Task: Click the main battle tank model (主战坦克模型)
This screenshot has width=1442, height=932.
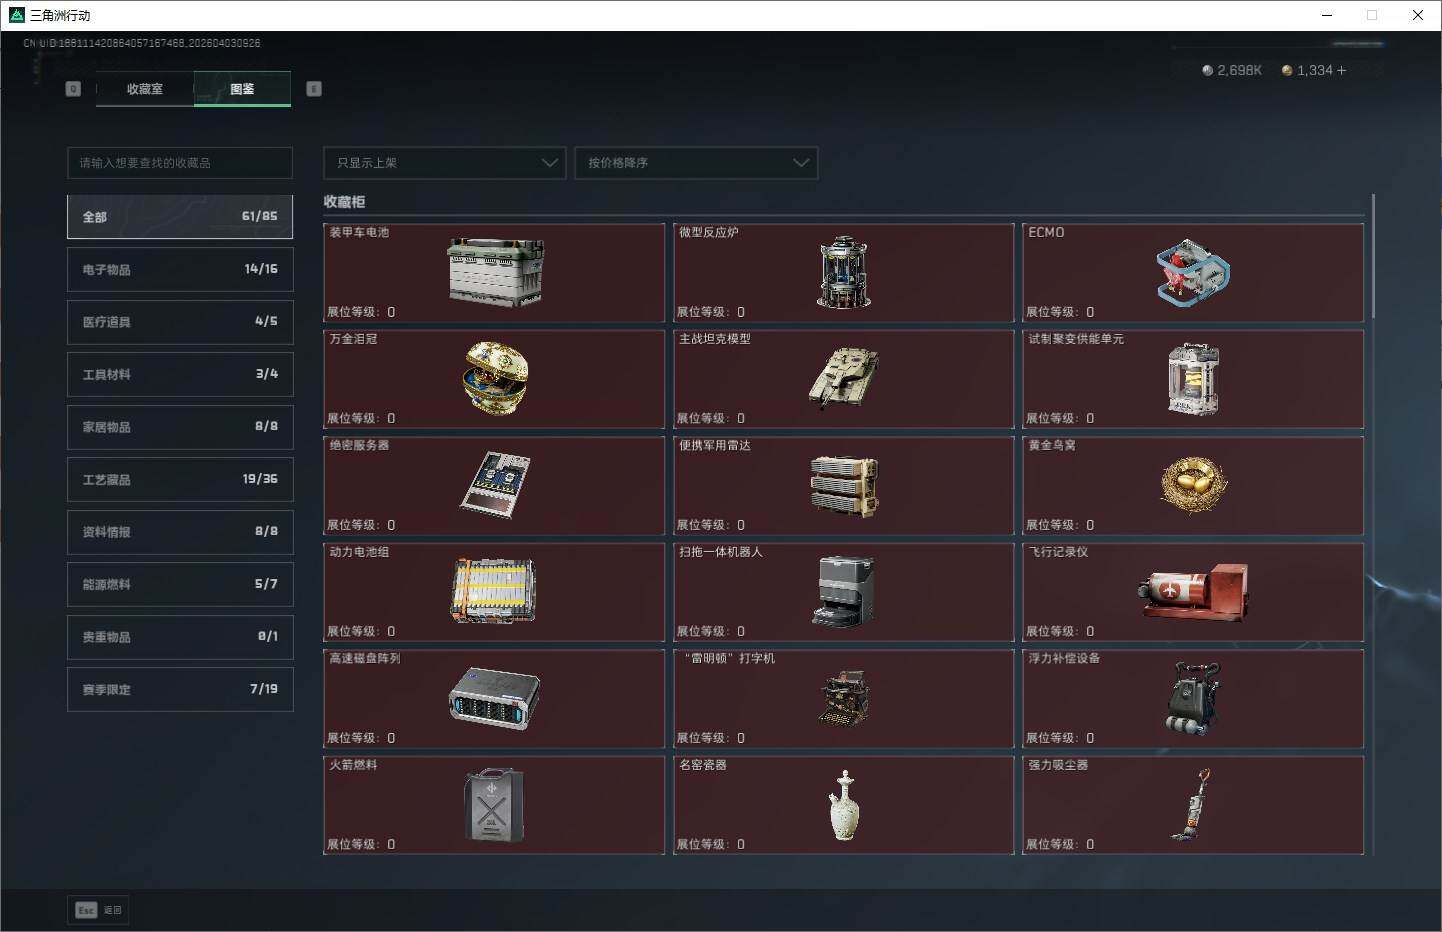Action: [x=843, y=378]
